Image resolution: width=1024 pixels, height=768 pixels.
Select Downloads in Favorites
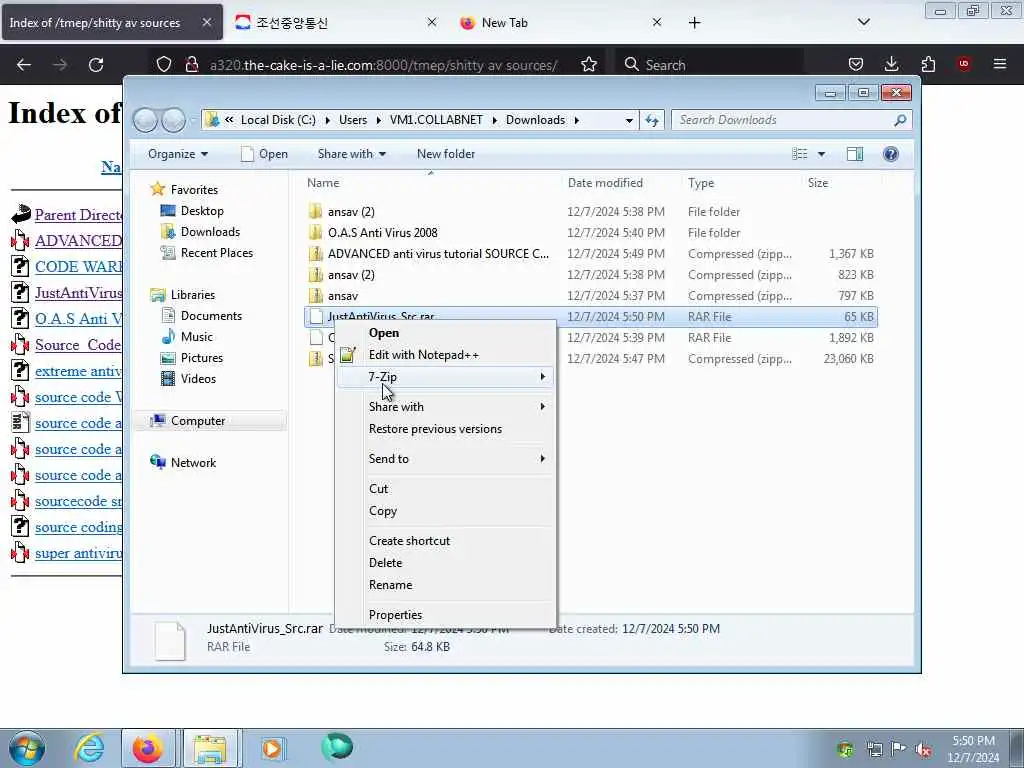click(210, 232)
